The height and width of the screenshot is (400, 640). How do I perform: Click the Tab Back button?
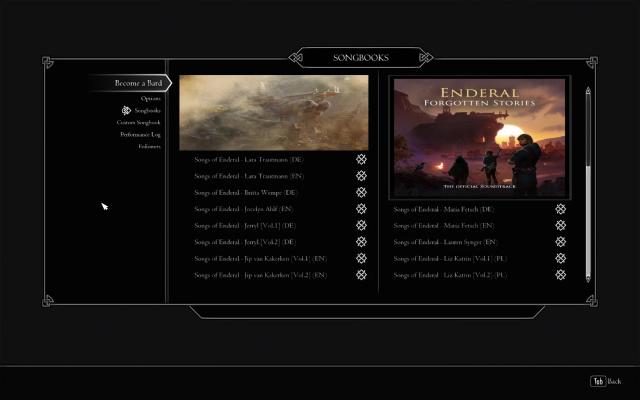point(606,381)
